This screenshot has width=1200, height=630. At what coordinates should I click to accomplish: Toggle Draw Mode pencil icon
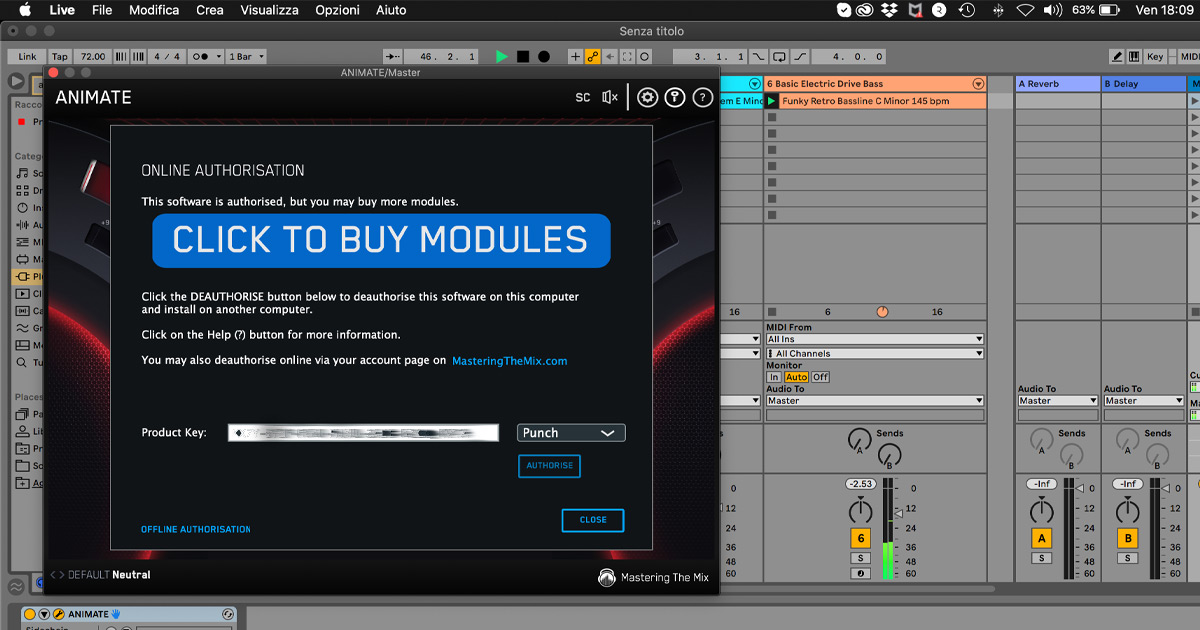[1117, 57]
